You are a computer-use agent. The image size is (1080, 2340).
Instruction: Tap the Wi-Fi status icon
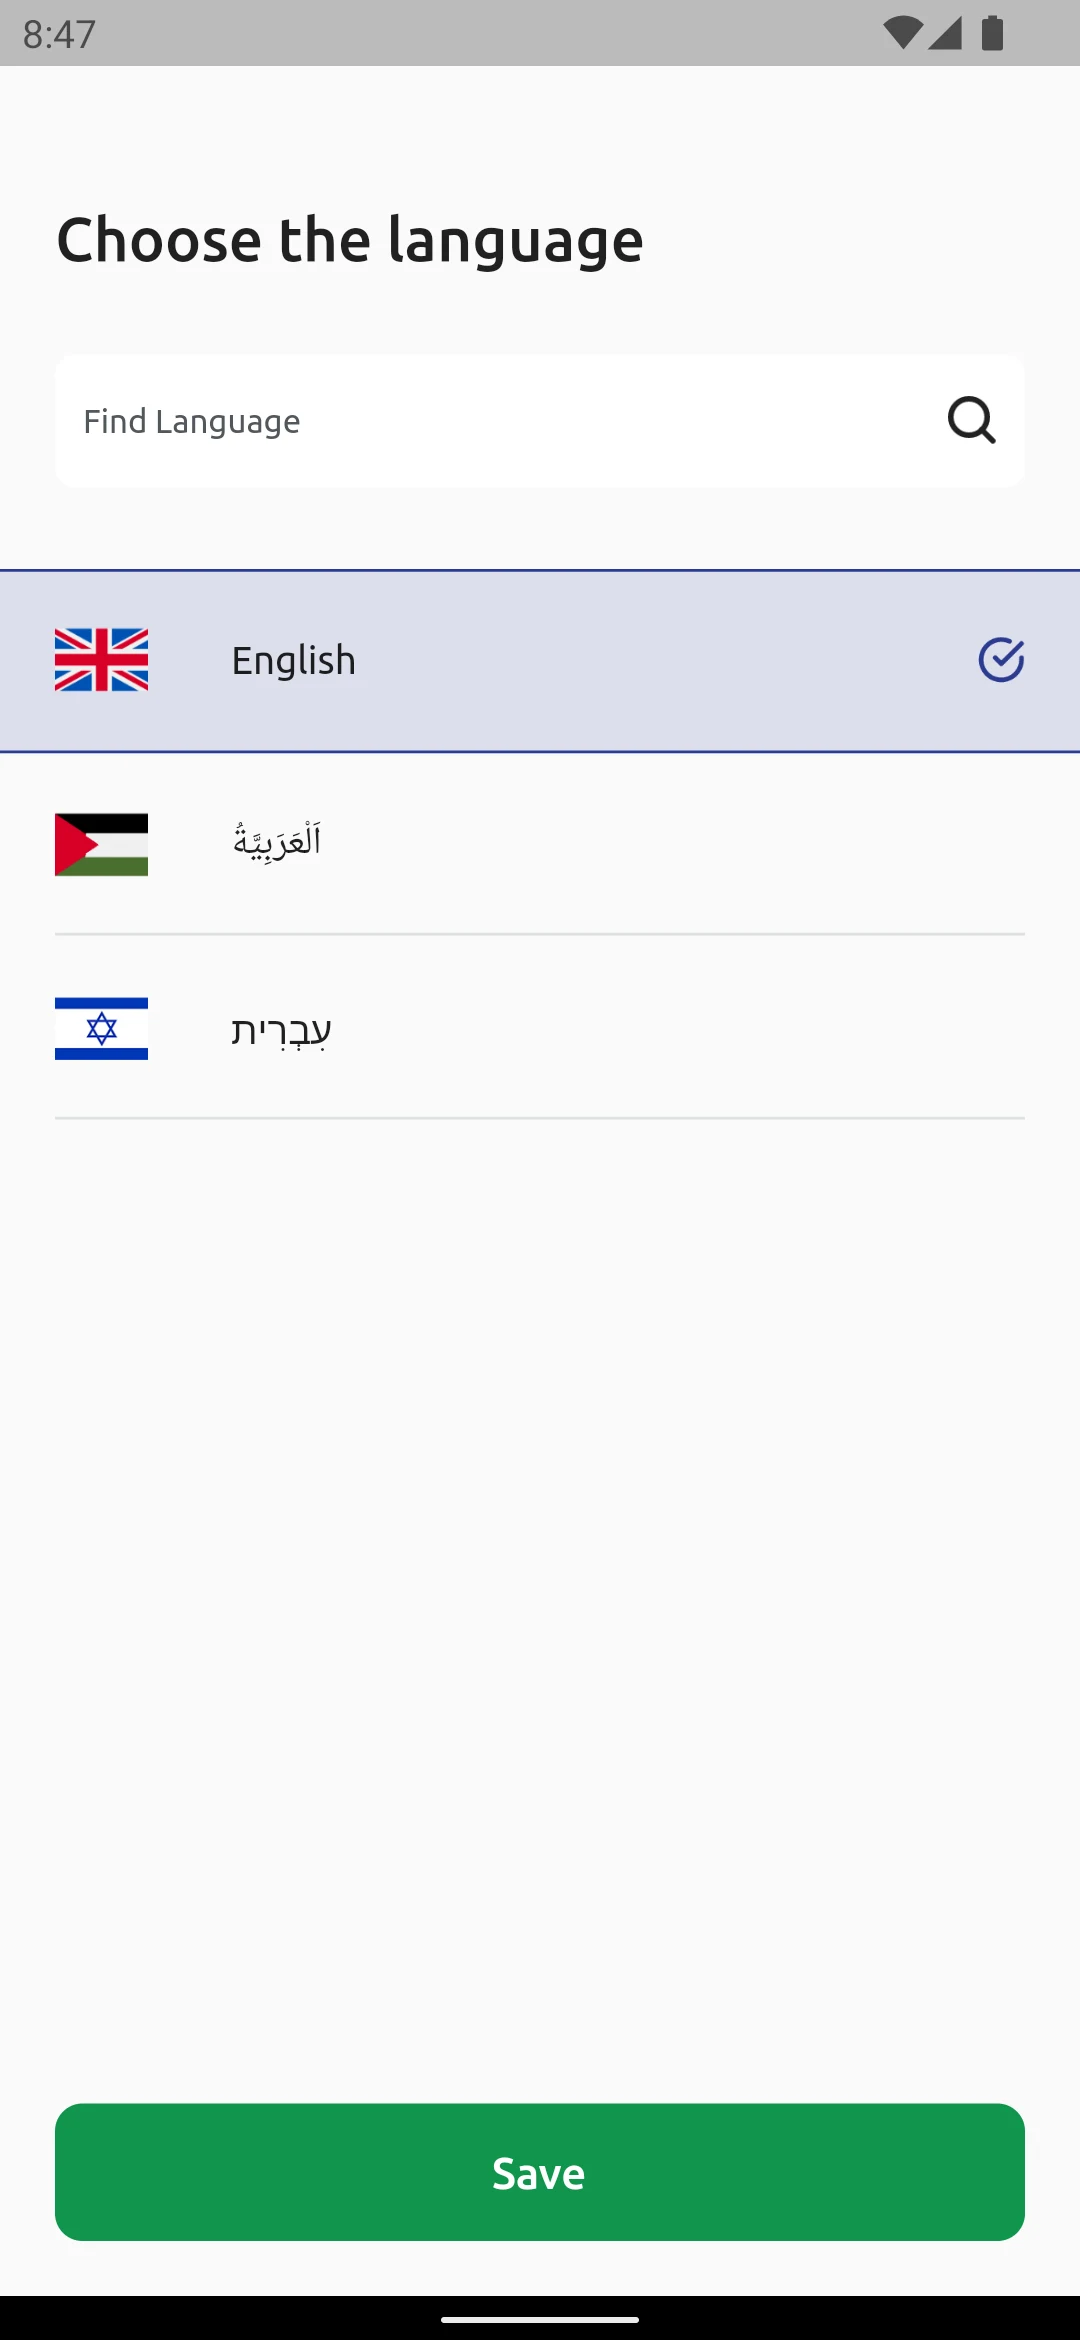(x=902, y=33)
